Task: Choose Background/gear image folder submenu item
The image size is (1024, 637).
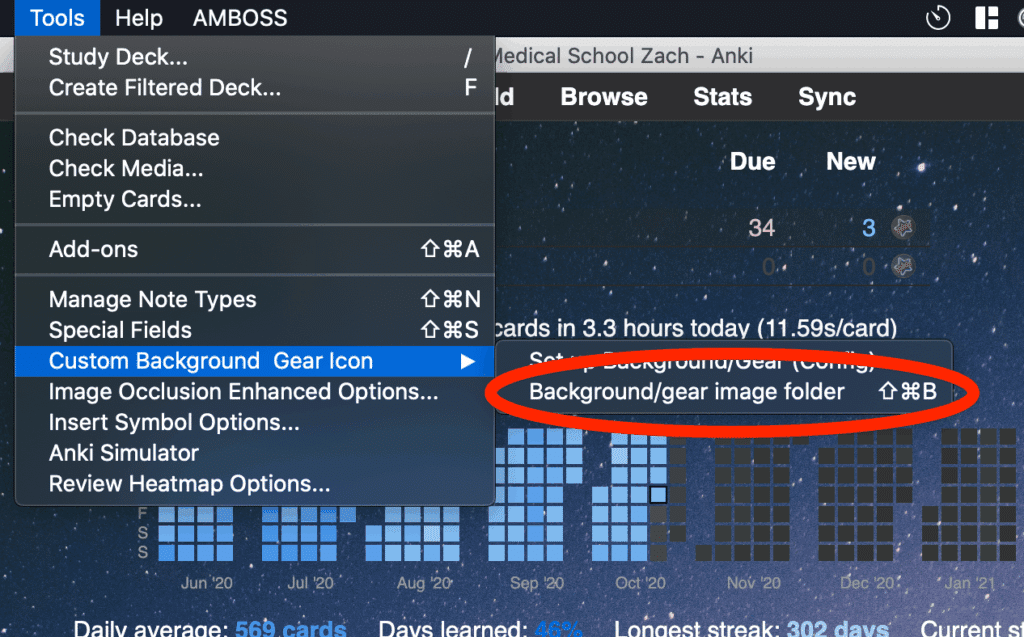Action: (724, 391)
